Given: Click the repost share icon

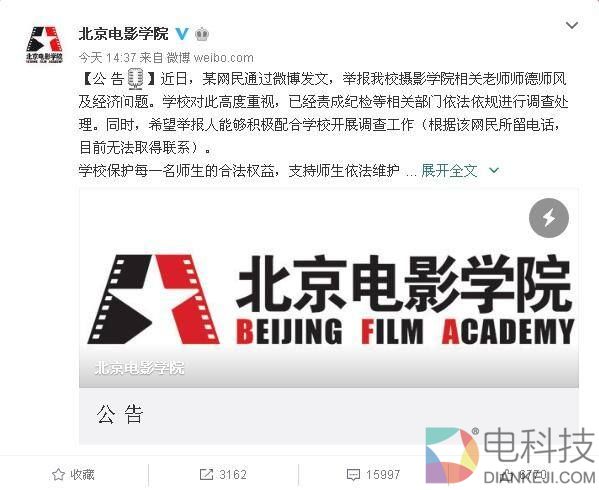Looking at the screenshot, I should pyautogui.click(x=206, y=474).
